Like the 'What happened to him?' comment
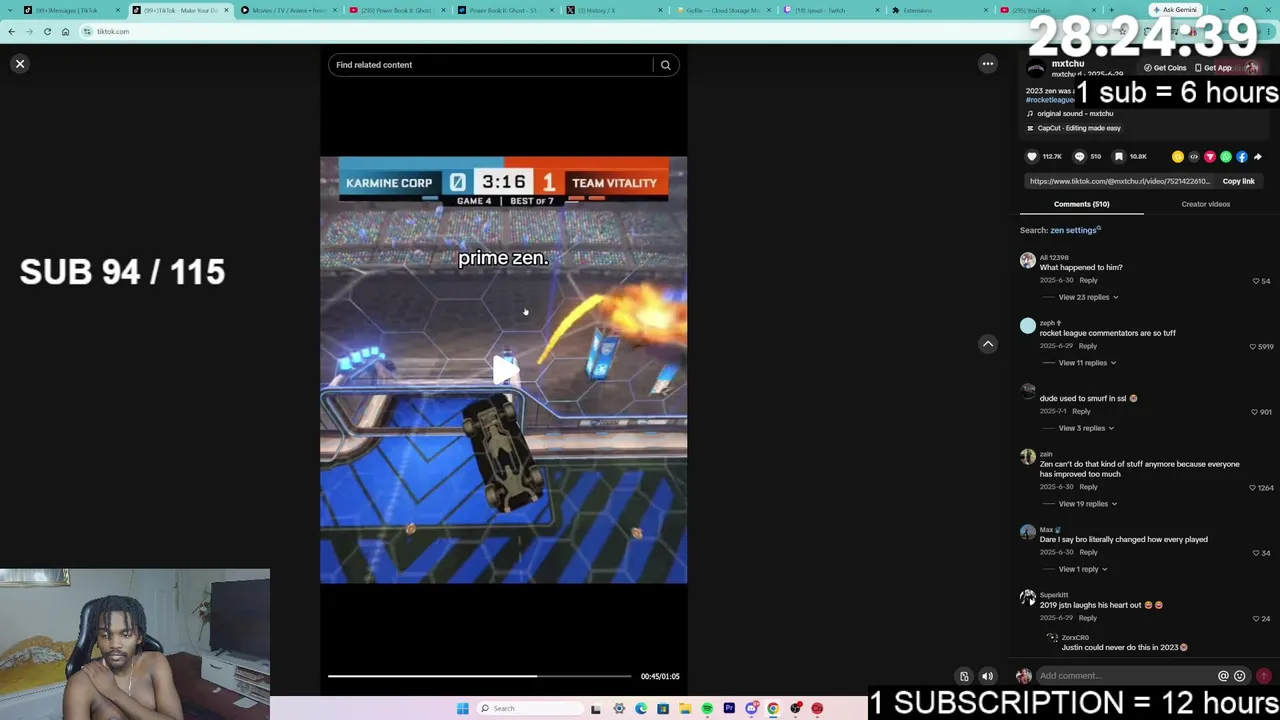 (x=1256, y=281)
